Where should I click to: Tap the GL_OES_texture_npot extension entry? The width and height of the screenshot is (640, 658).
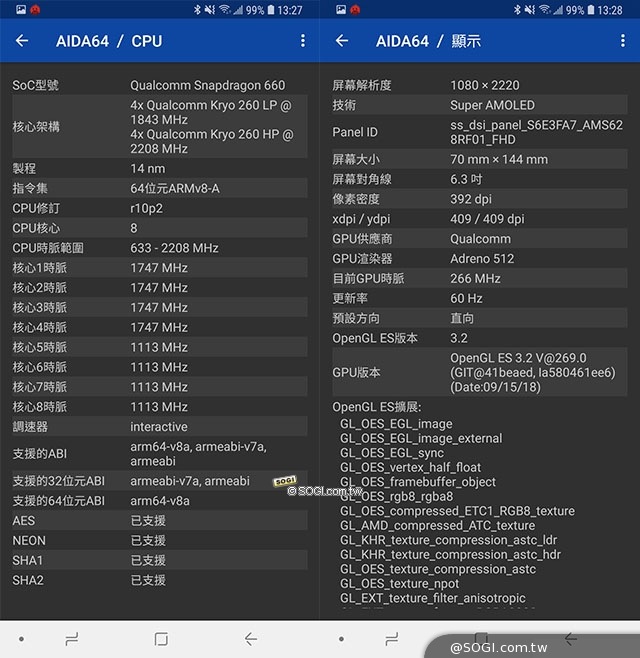[400, 584]
